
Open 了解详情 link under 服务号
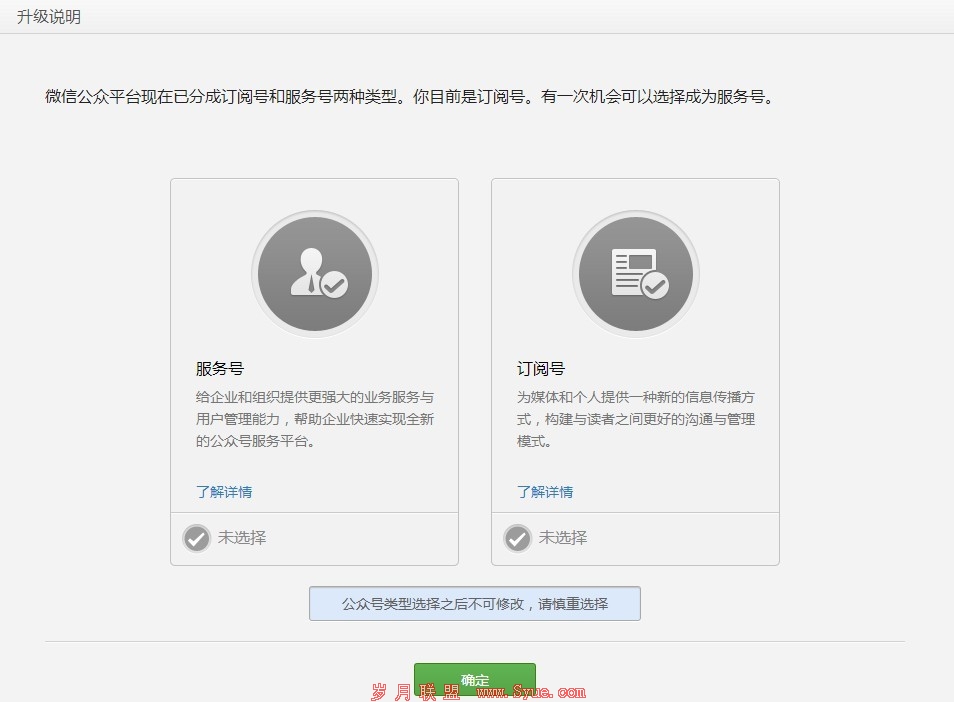coord(224,492)
